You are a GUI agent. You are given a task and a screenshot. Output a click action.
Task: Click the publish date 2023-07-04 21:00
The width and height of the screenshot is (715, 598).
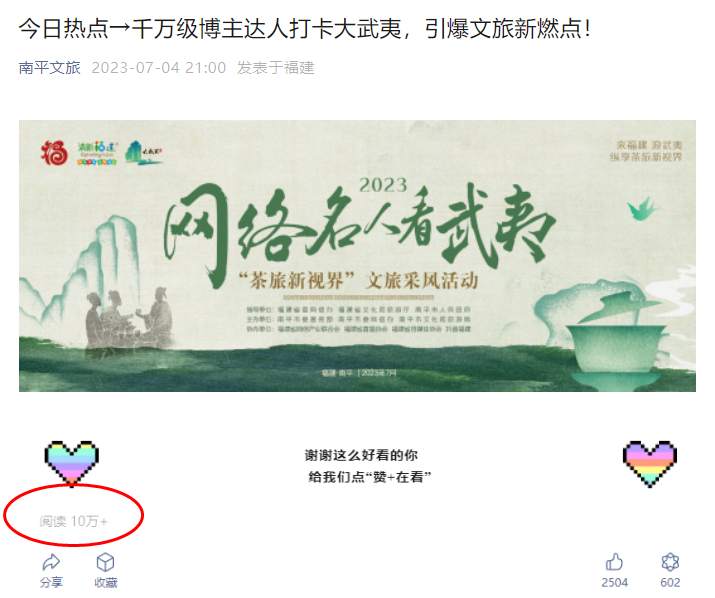159,68
